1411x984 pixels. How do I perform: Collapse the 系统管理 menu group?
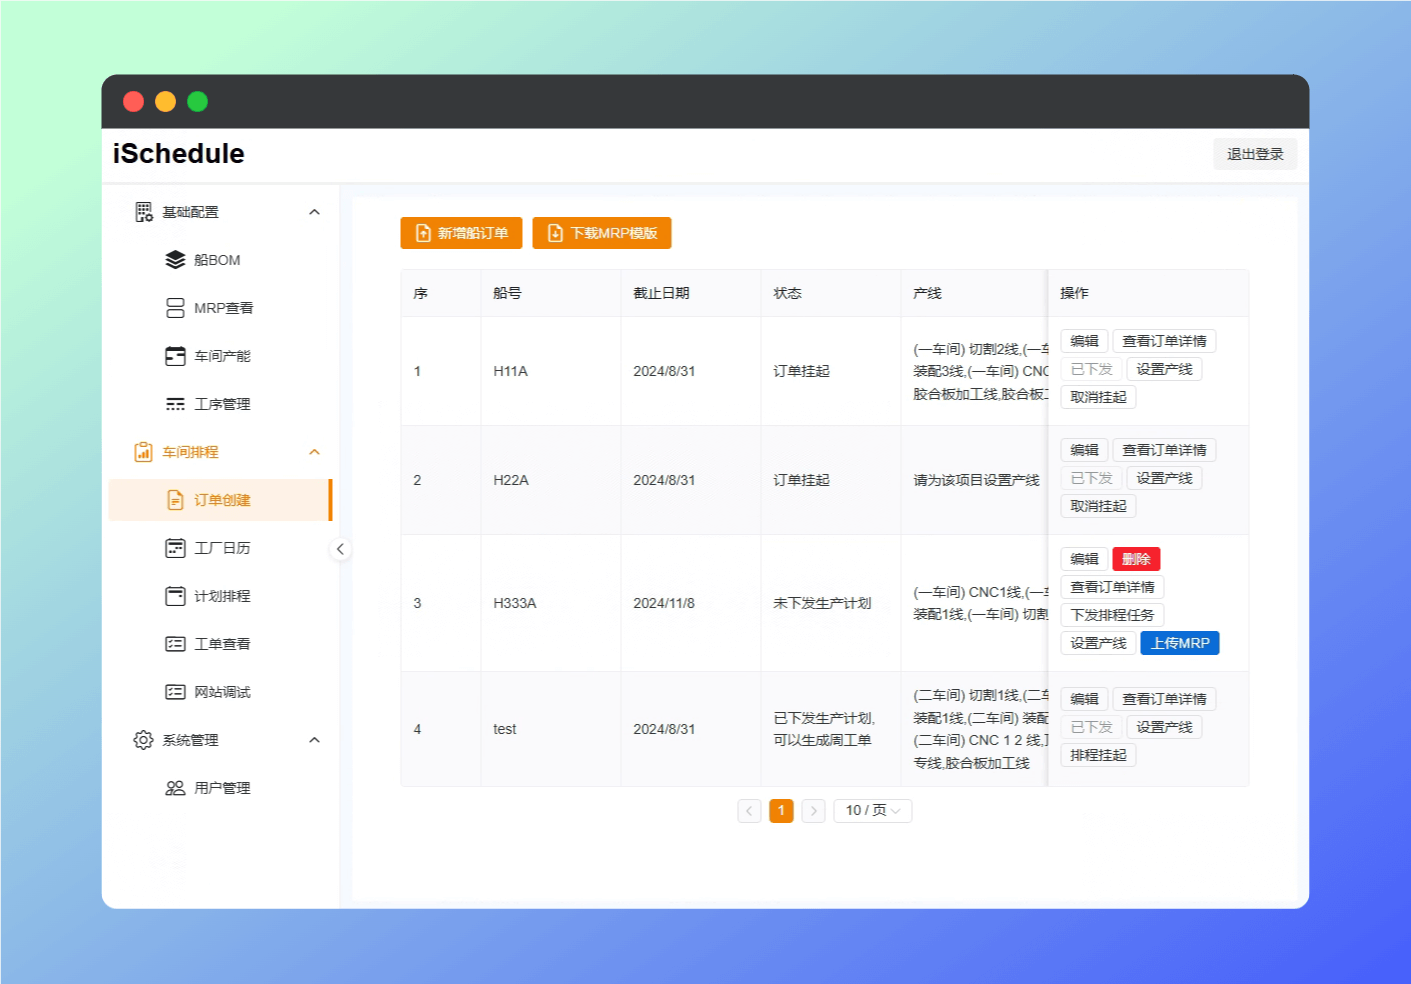click(x=314, y=740)
